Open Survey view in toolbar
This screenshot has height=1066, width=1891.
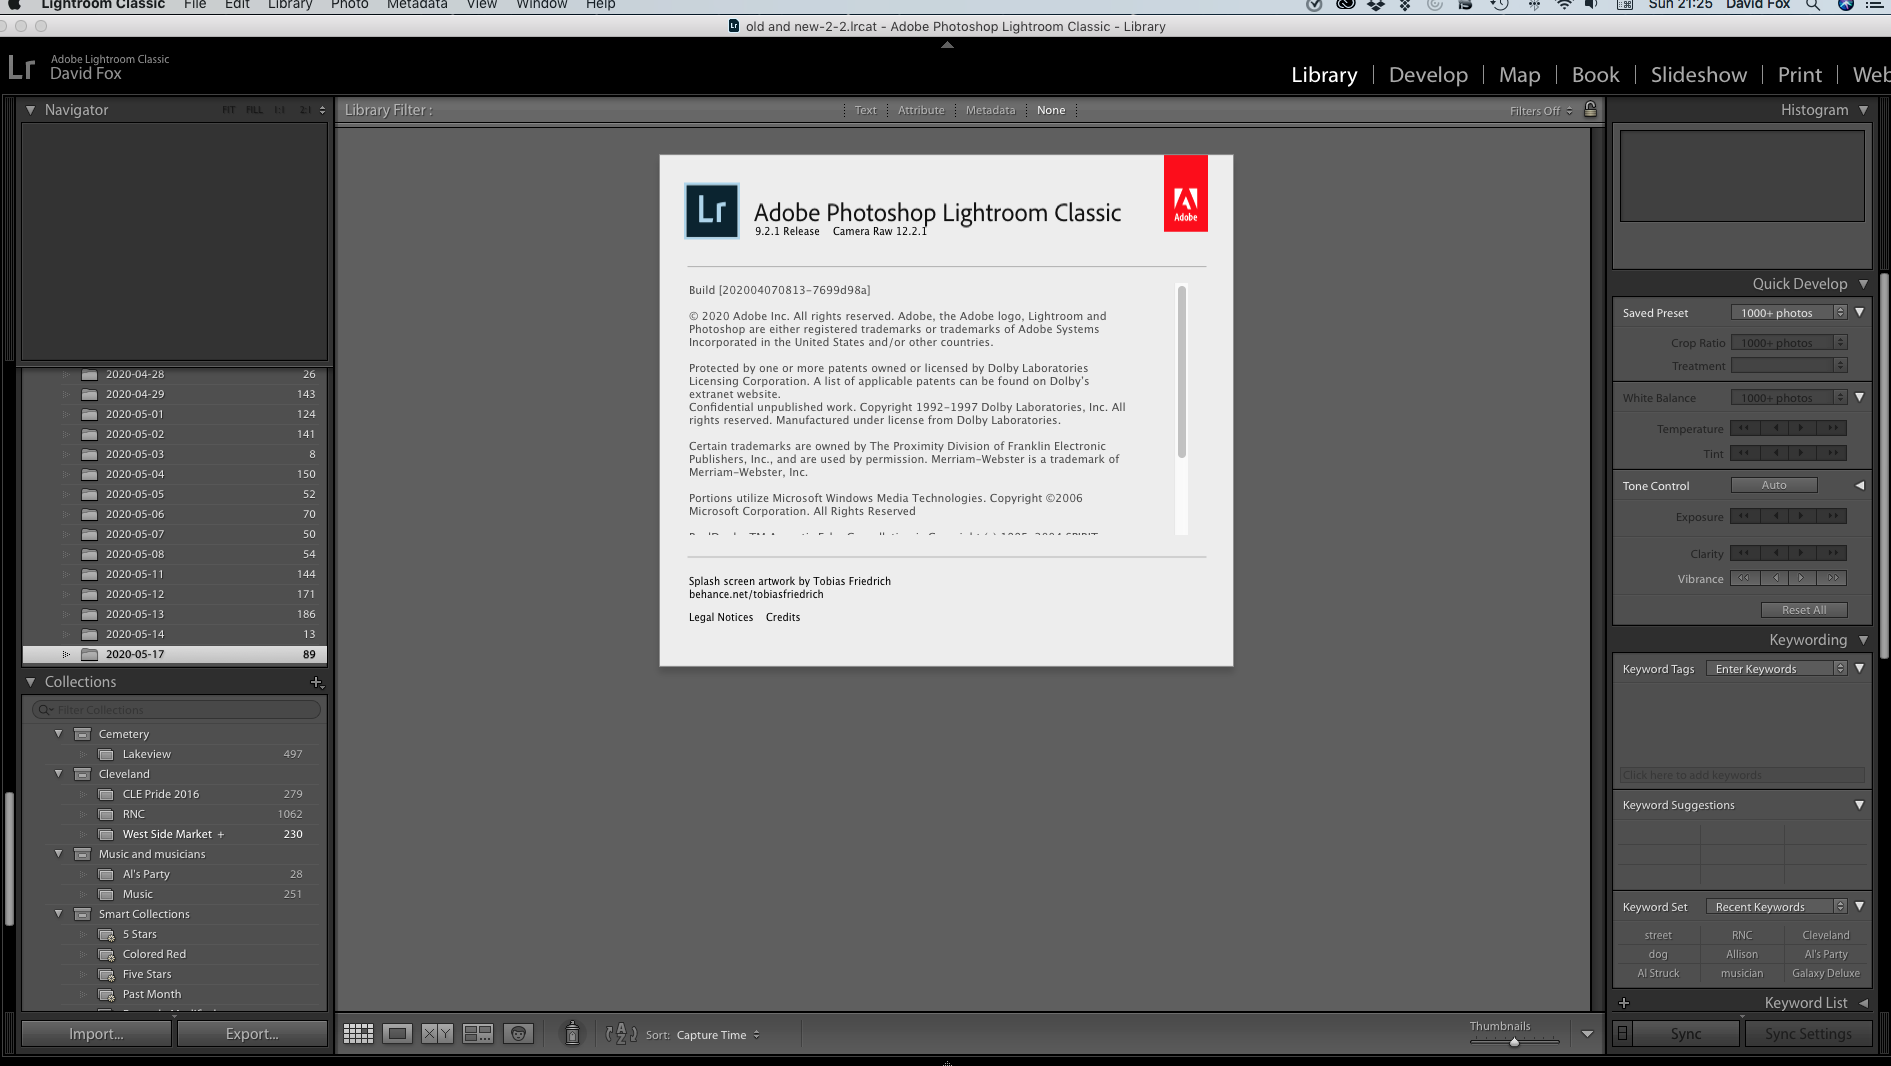tap(478, 1034)
